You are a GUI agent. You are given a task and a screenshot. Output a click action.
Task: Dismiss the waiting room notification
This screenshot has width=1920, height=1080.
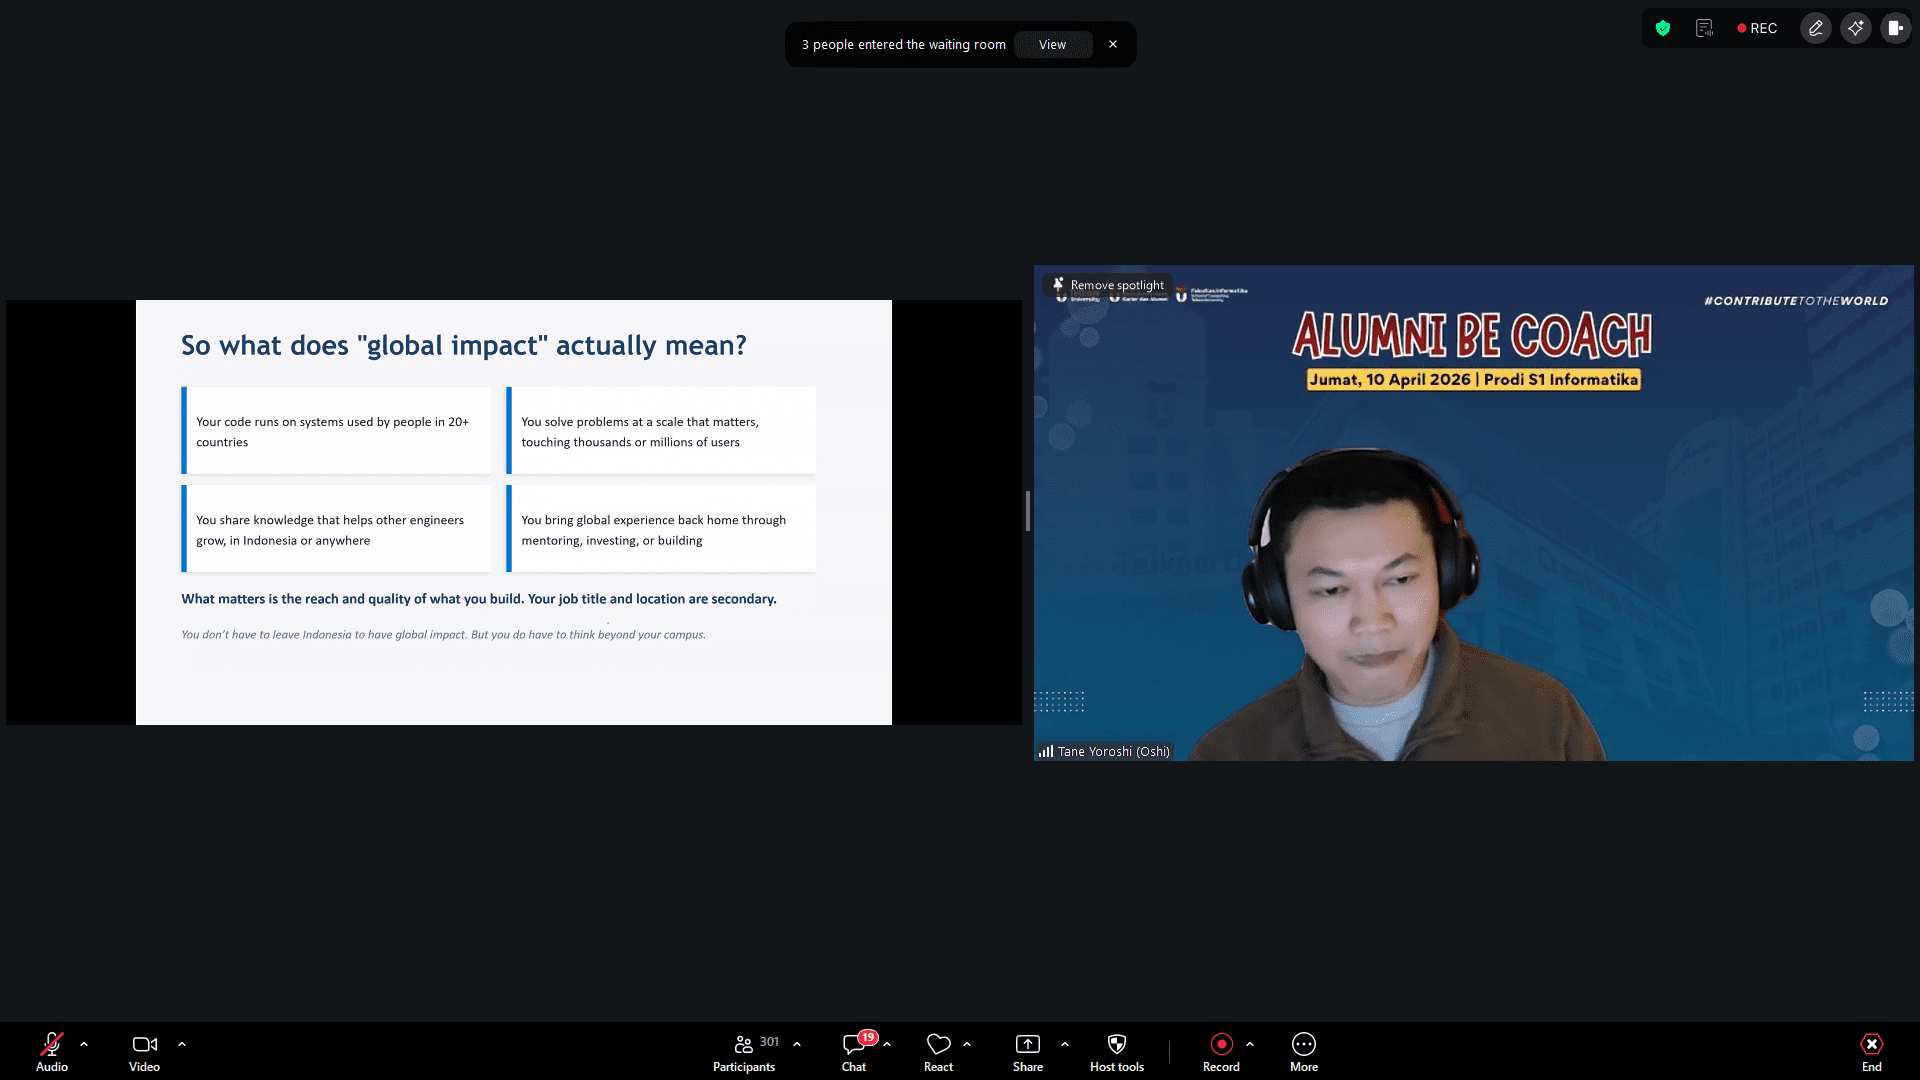(x=1113, y=45)
